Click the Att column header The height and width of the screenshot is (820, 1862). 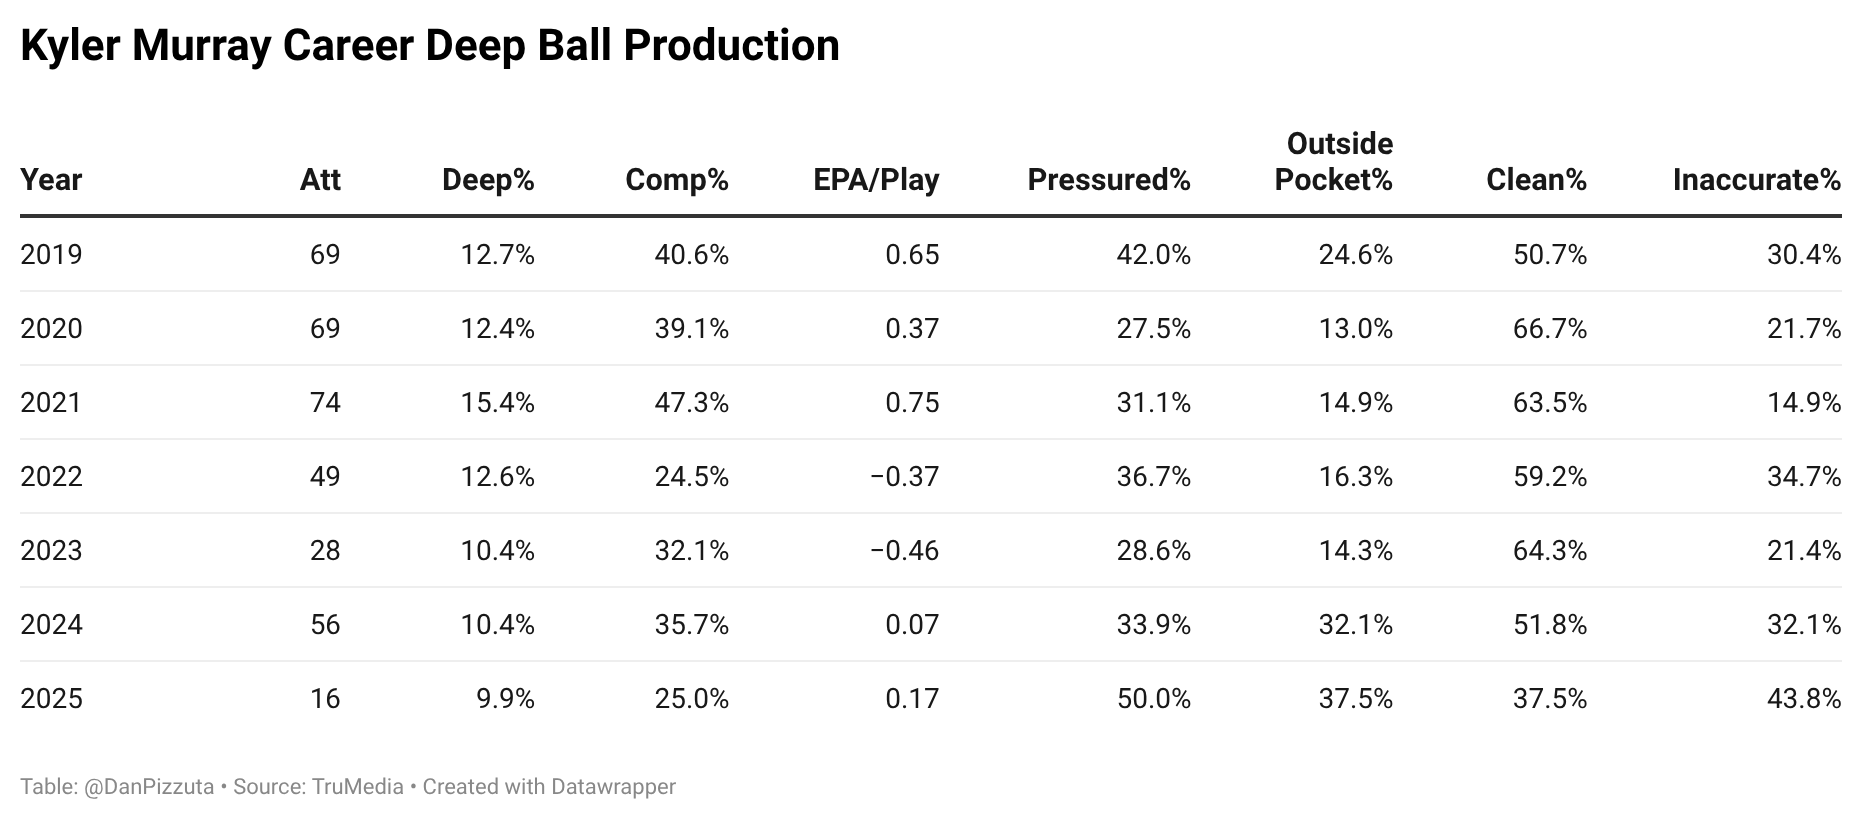pyautogui.click(x=320, y=180)
